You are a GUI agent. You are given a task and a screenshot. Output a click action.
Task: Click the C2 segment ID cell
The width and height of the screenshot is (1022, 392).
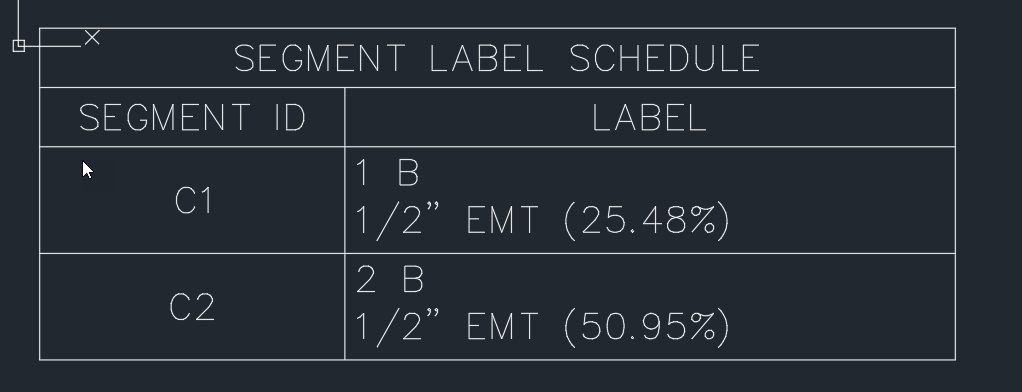pyautogui.click(x=192, y=307)
